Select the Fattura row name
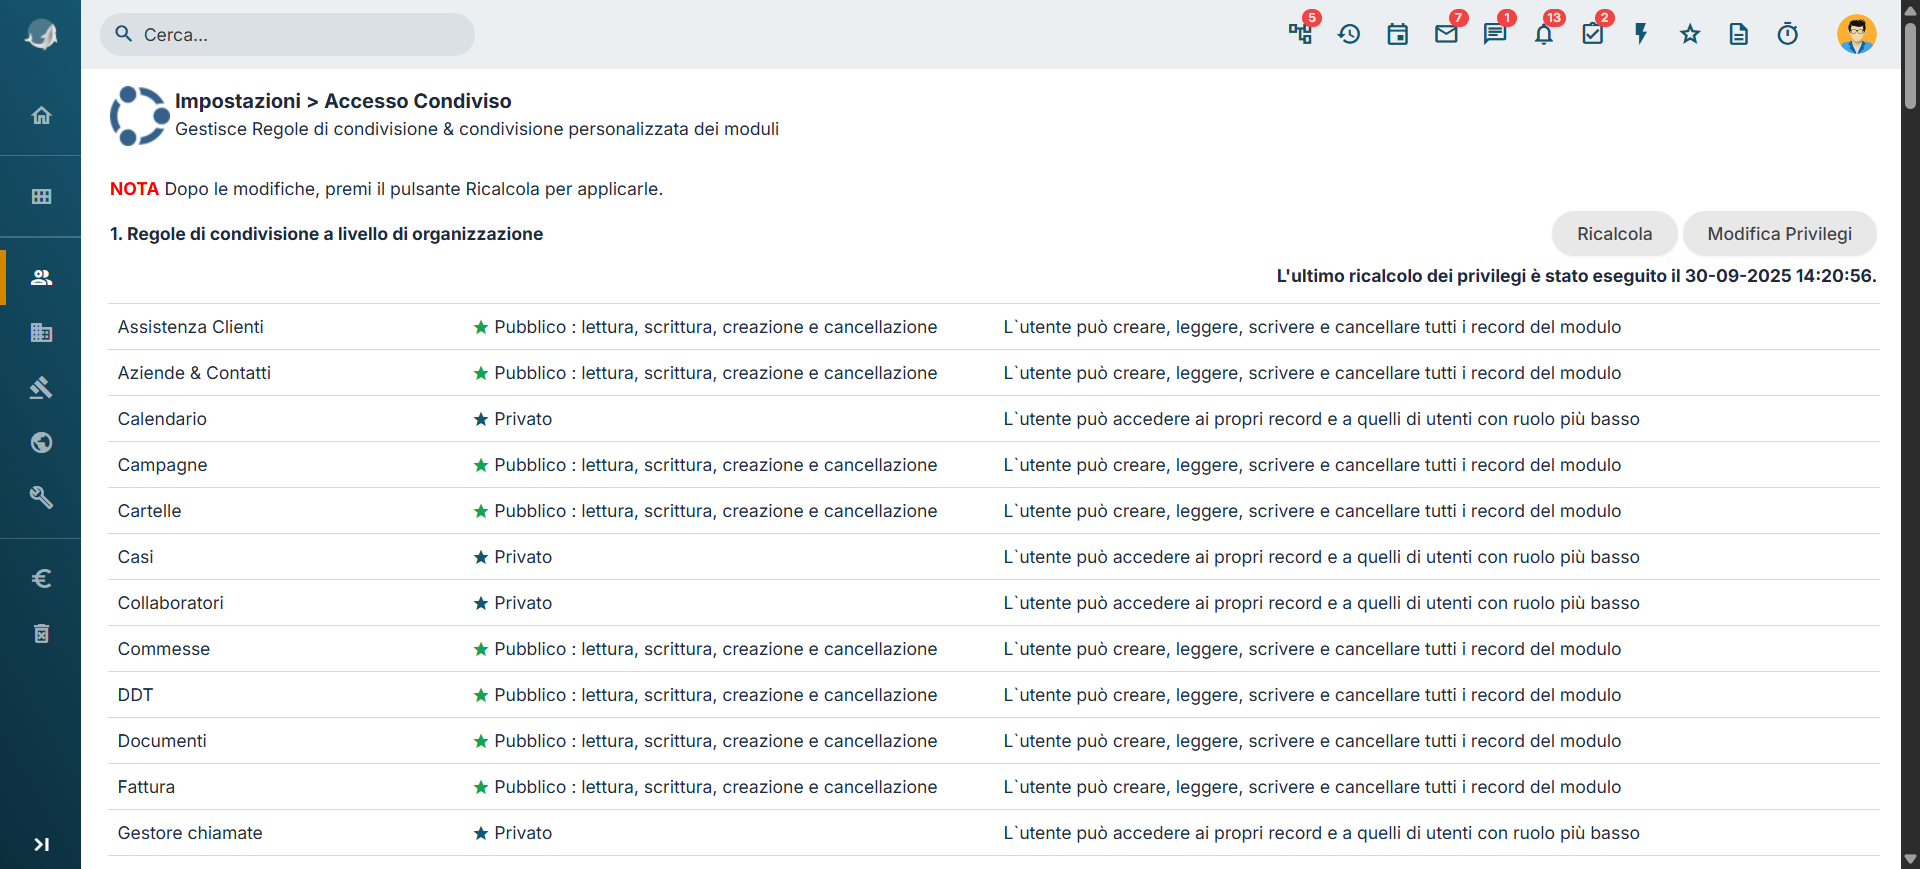Screen dimensions: 1920x869 coord(146,787)
